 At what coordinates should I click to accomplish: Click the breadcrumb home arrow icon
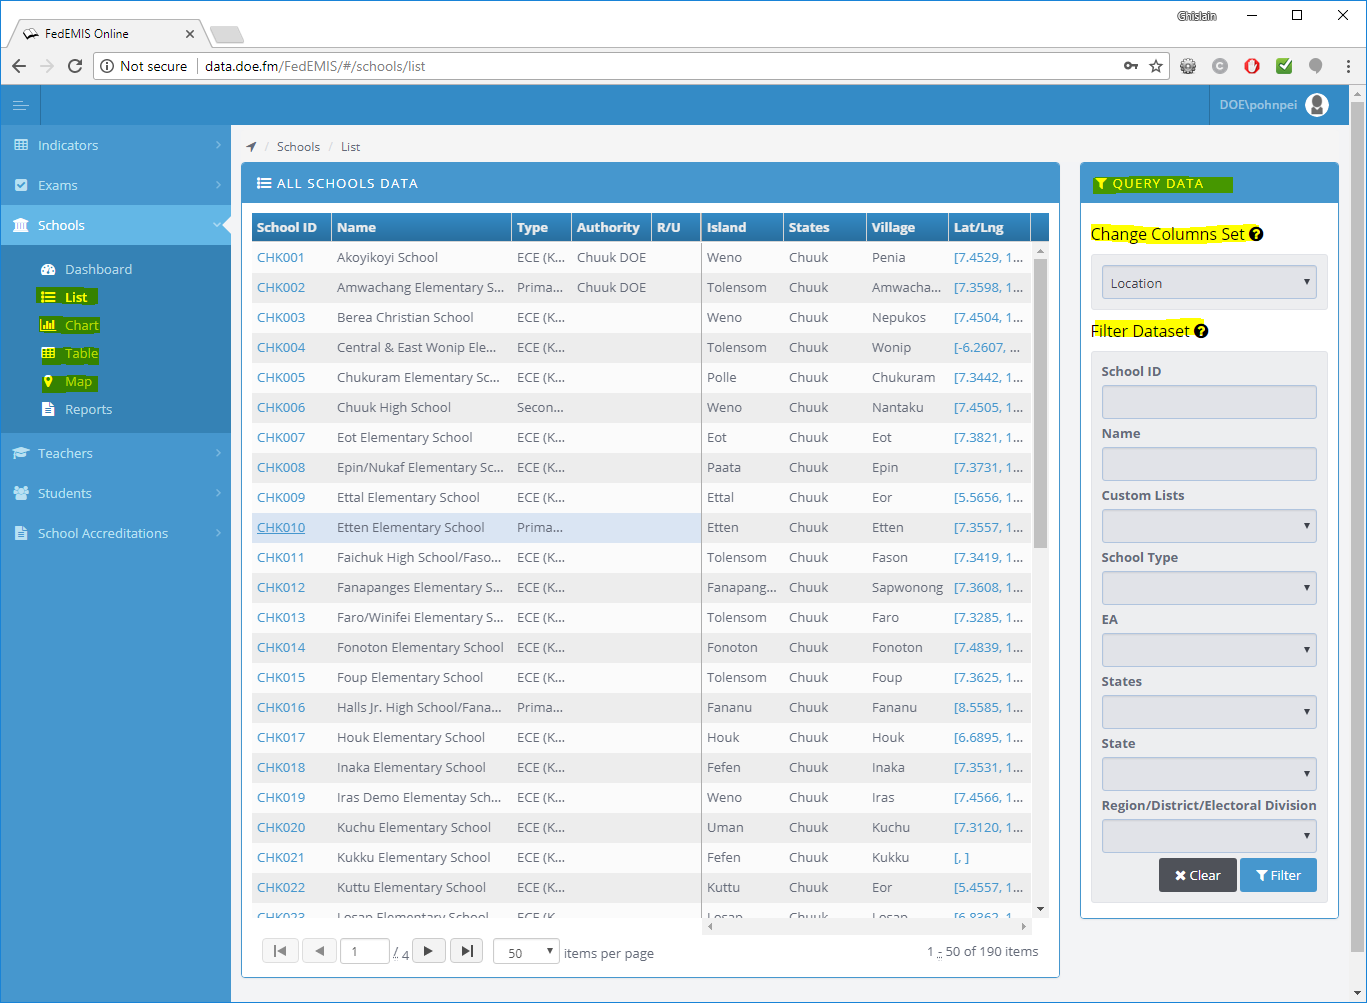click(x=252, y=147)
